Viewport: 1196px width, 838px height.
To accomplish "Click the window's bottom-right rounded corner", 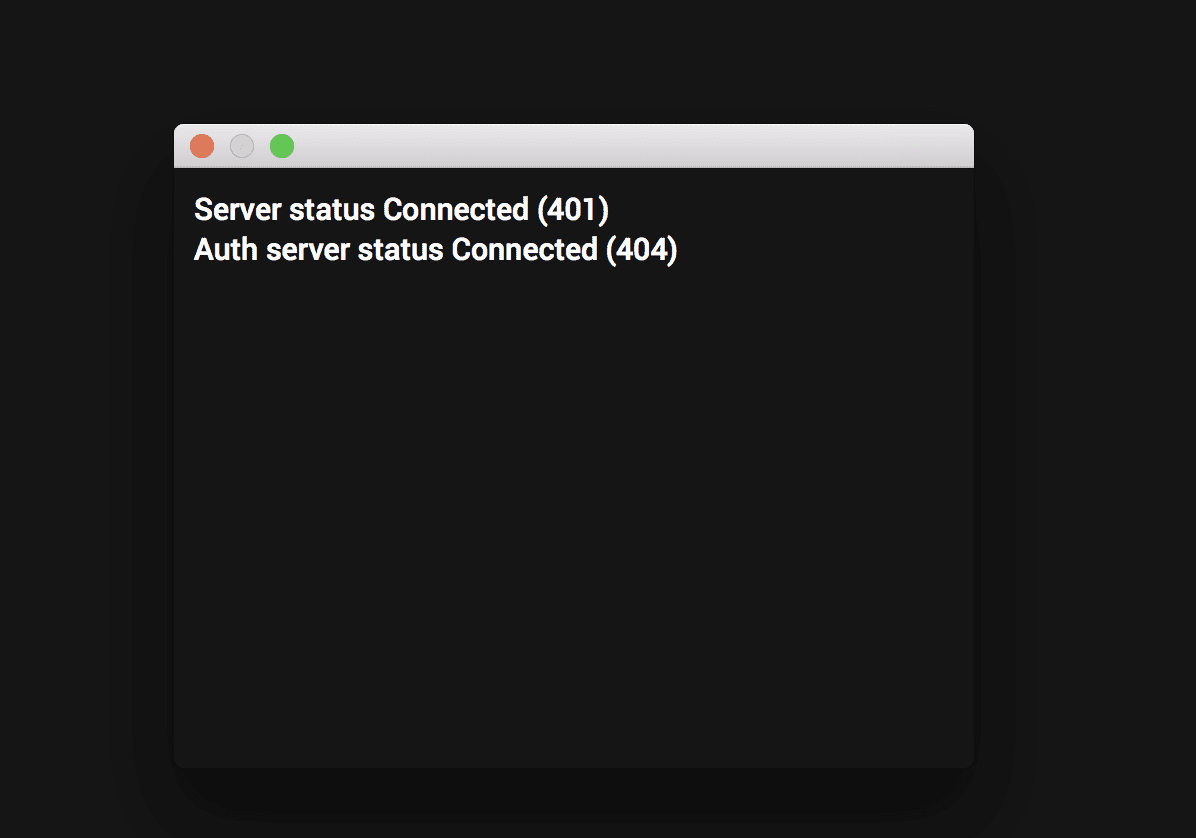I will (x=969, y=763).
